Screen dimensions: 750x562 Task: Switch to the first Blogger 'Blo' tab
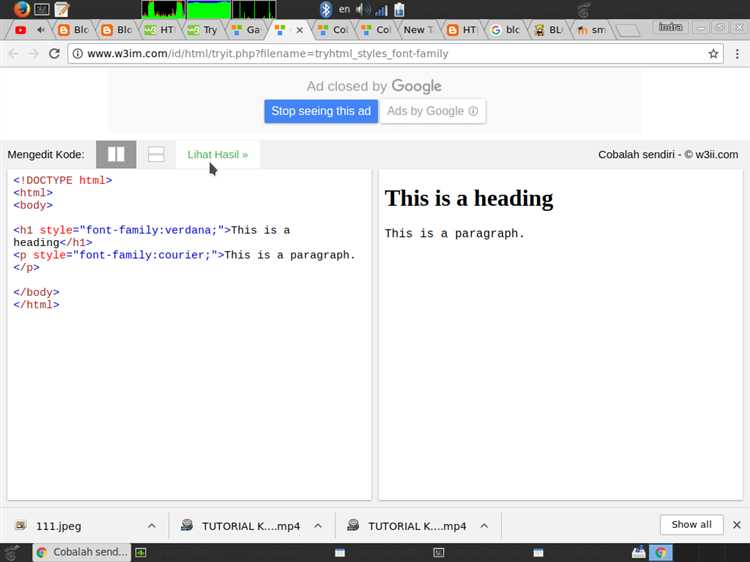73,30
